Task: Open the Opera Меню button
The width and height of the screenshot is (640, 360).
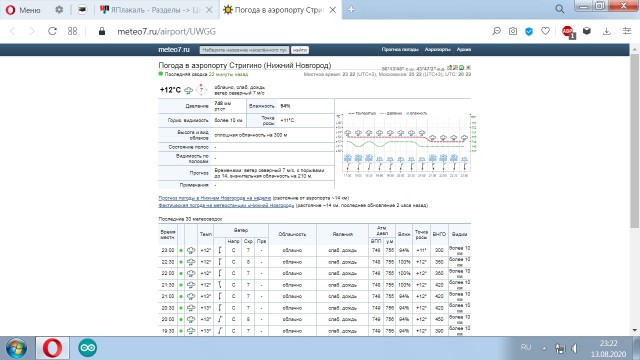Action: click(23, 10)
